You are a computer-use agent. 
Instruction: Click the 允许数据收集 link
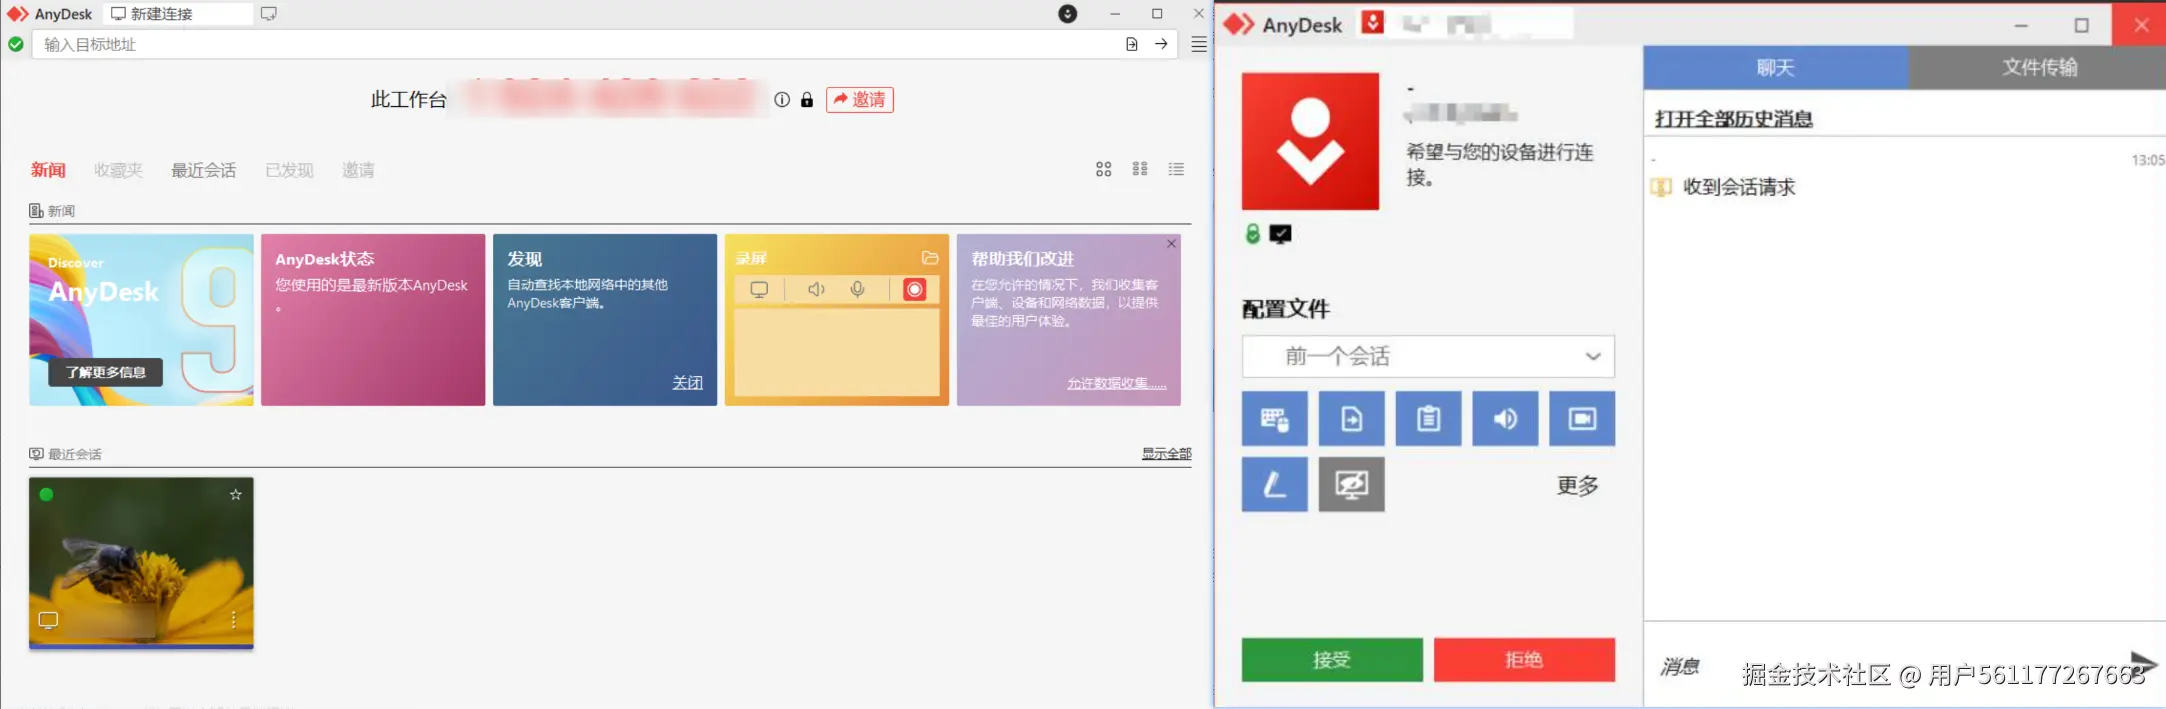tap(1116, 384)
